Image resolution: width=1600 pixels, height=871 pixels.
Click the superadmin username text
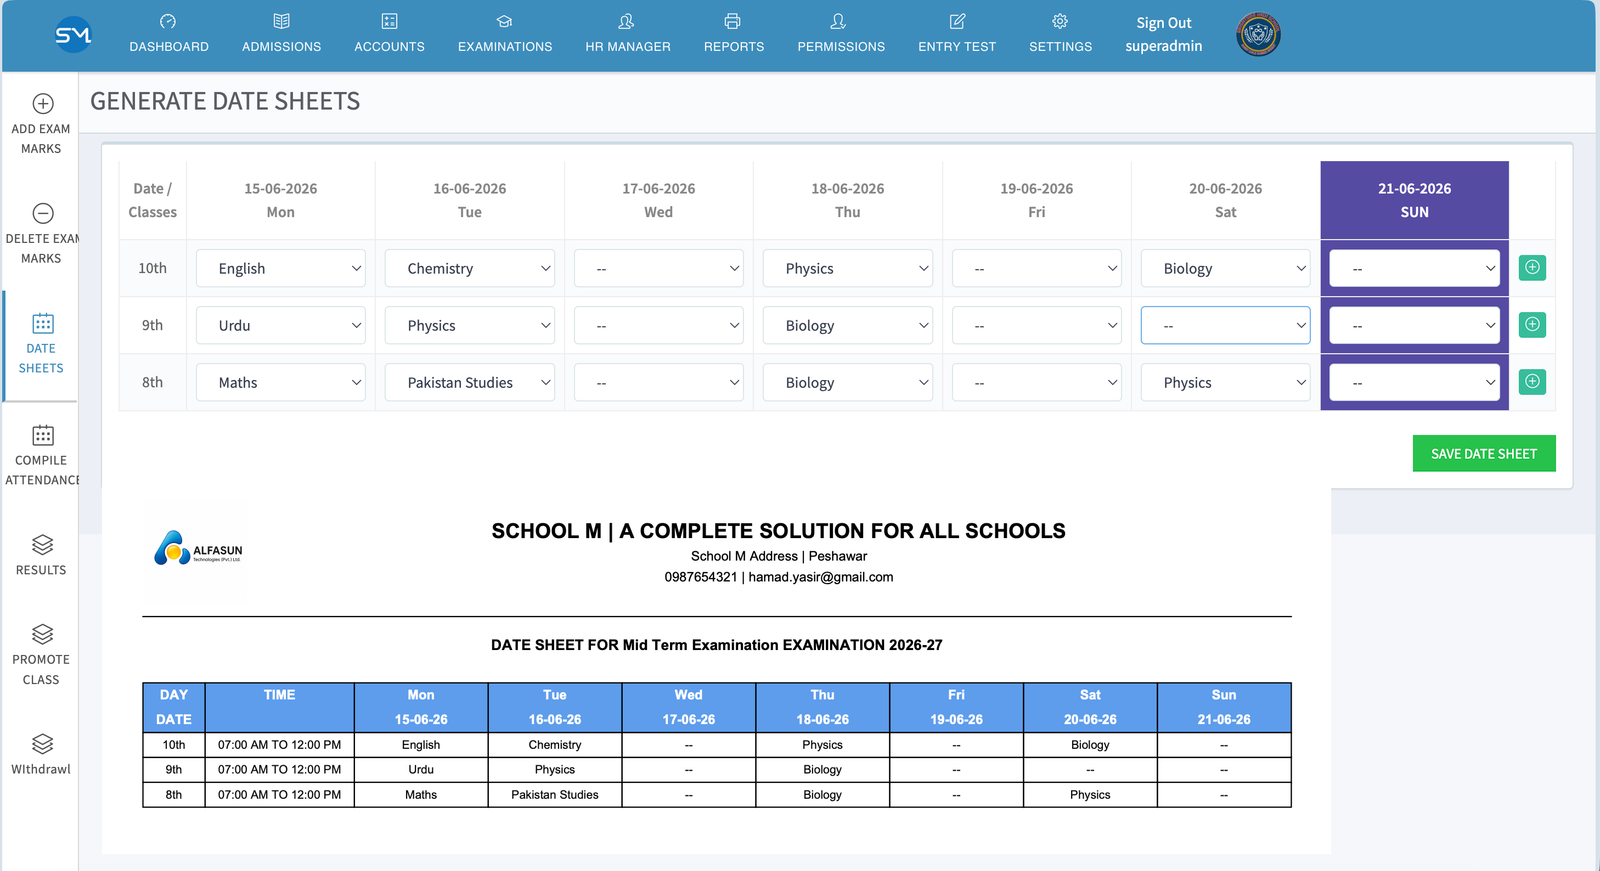[x=1164, y=46]
